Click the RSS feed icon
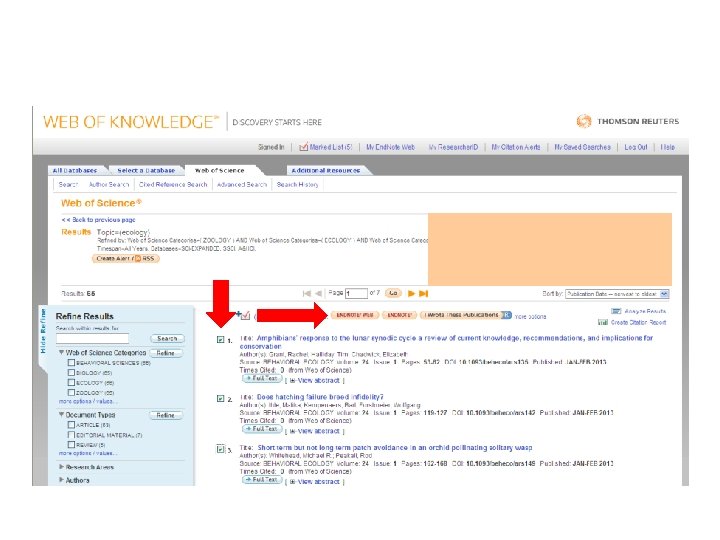The width and height of the screenshot is (720, 540). tap(138, 259)
